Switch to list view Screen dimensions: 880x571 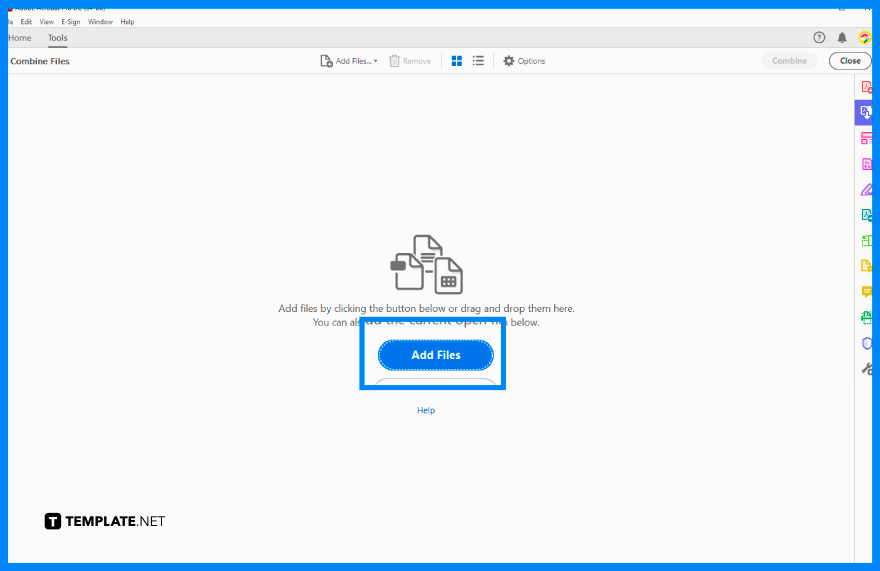tap(478, 61)
